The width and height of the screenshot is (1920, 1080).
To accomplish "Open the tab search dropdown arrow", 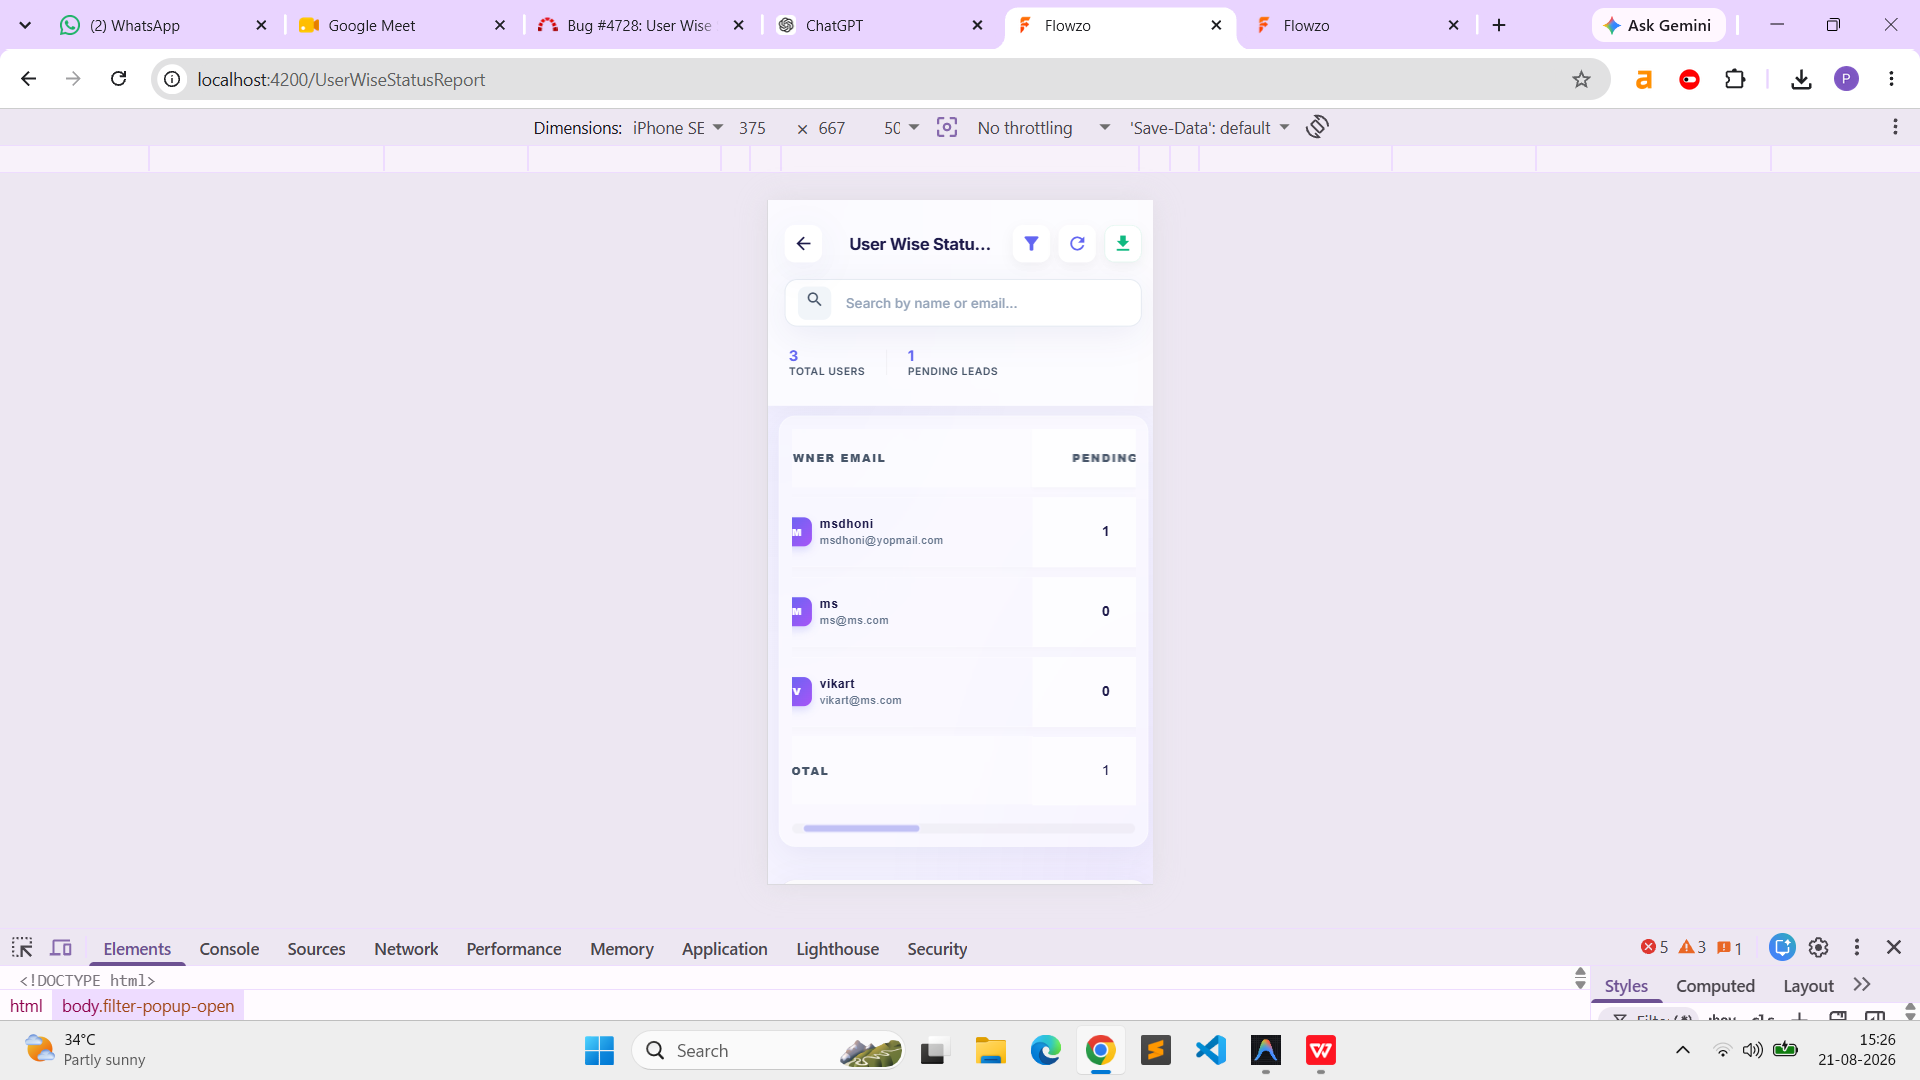I will point(25,25).
